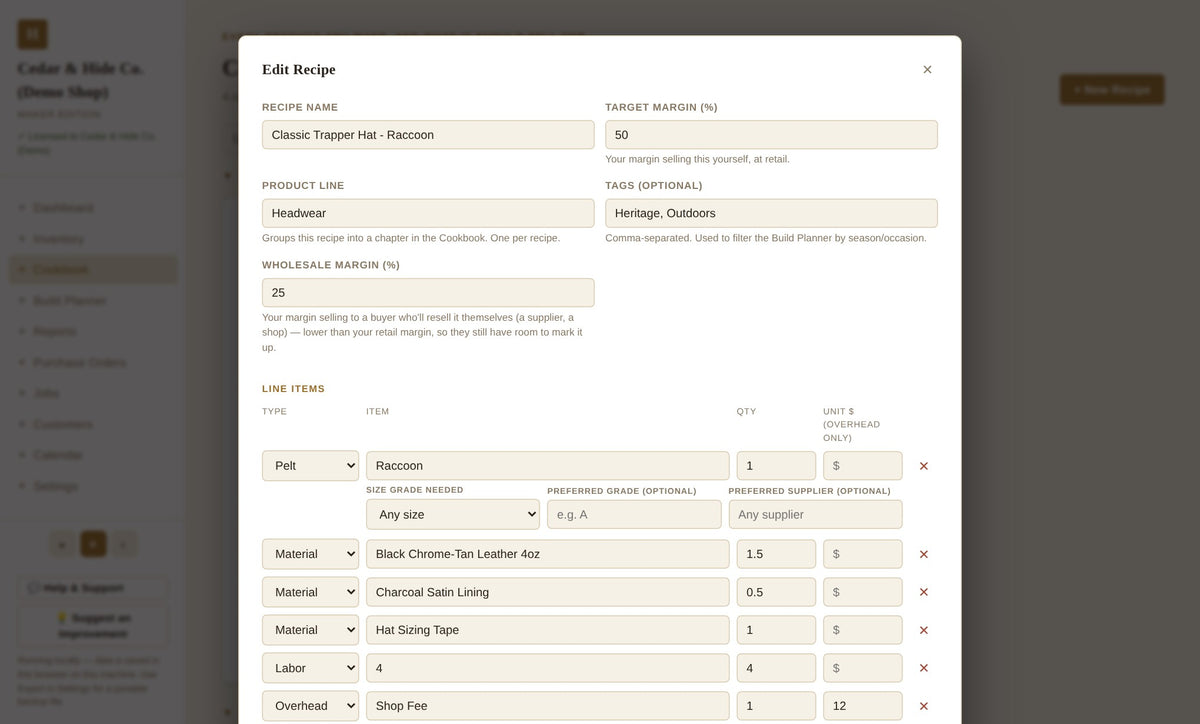This screenshot has height=724, width=1200.
Task: Remove the Labor line item
Action: point(923,668)
